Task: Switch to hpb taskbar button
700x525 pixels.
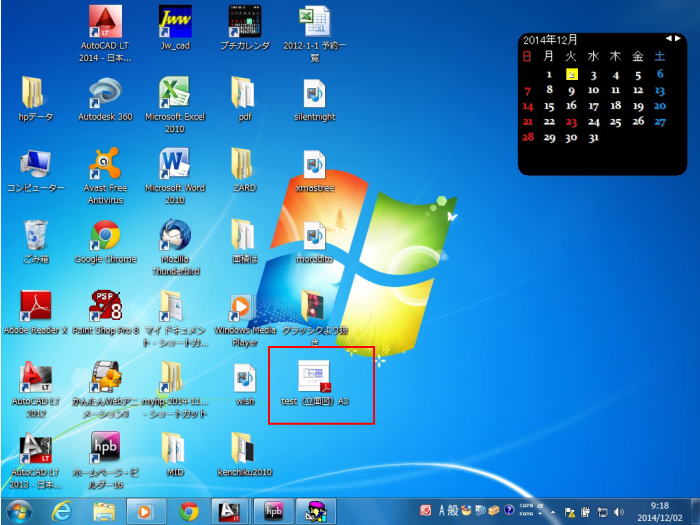Action: (273, 512)
